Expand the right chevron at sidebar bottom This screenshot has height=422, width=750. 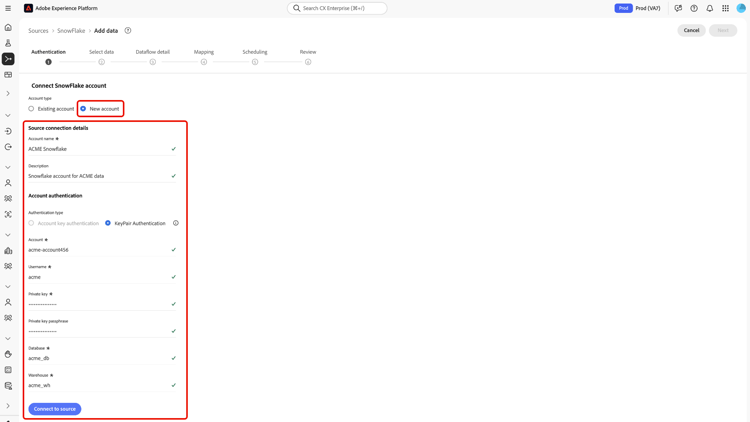click(8, 406)
